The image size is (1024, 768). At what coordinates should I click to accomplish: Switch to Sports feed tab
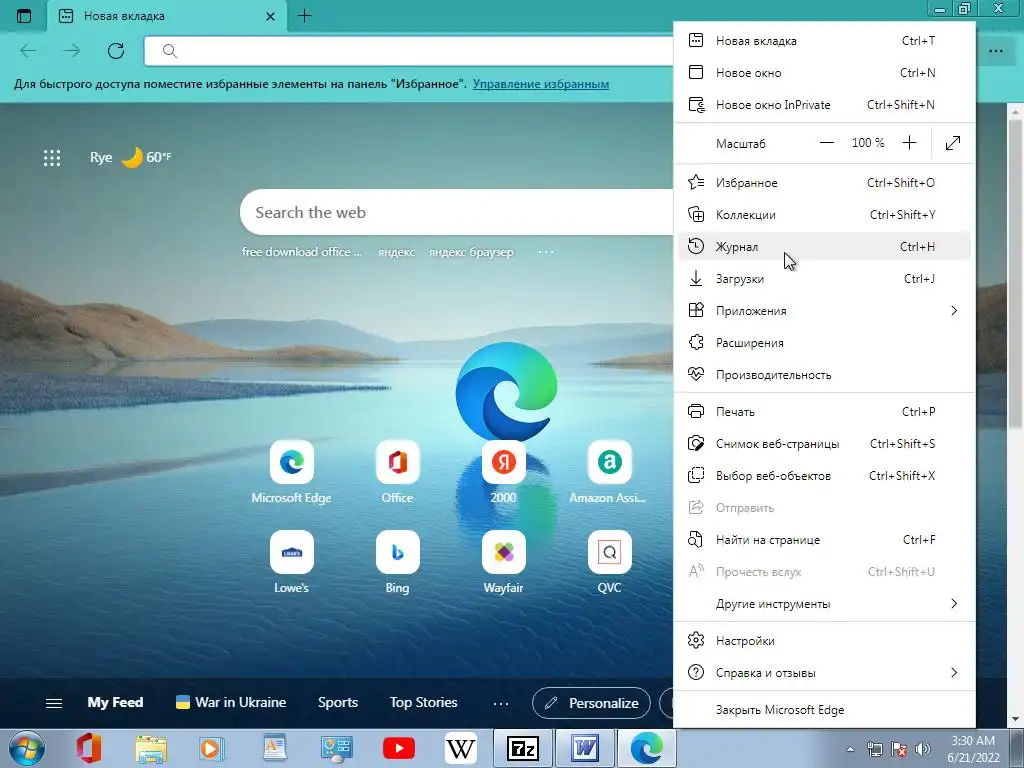click(x=338, y=703)
